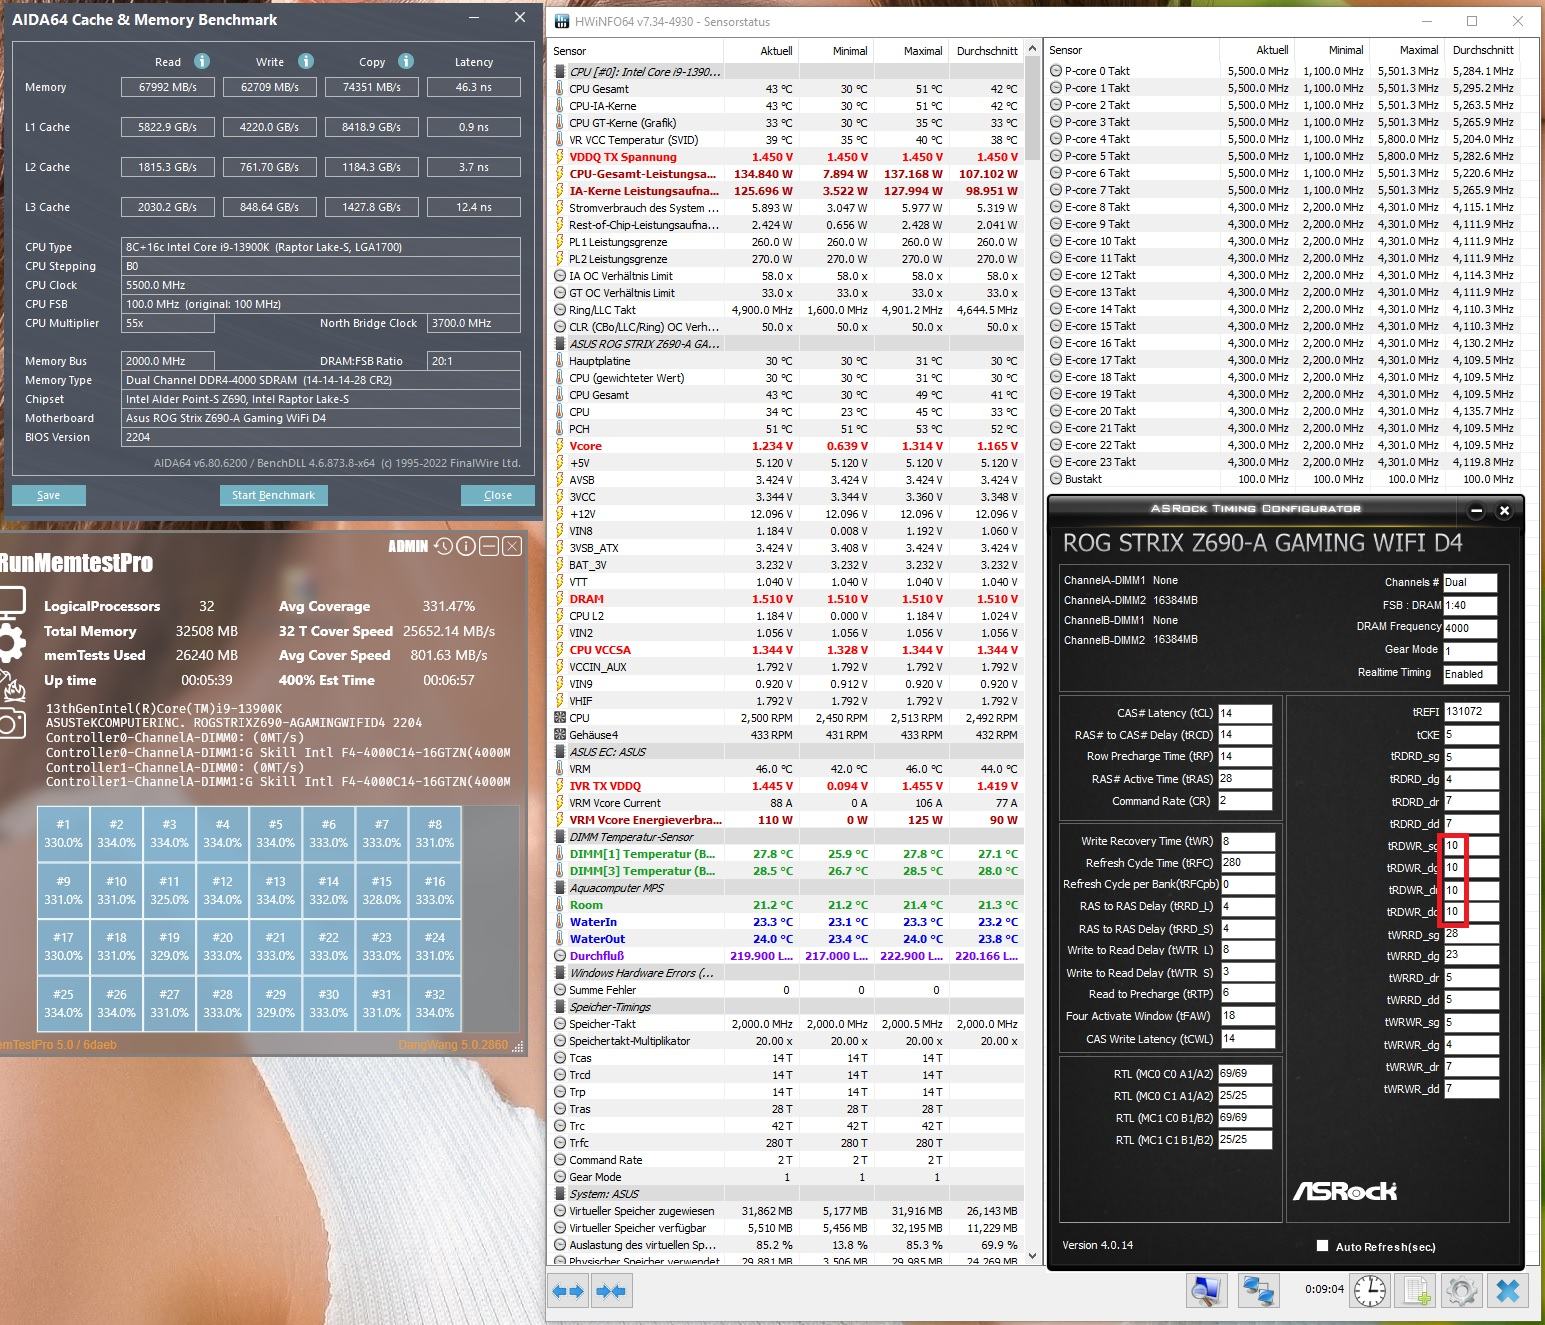Minimize the AIDA64 benchmark window
Image resolution: width=1545 pixels, height=1325 pixels.
pos(472,17)
